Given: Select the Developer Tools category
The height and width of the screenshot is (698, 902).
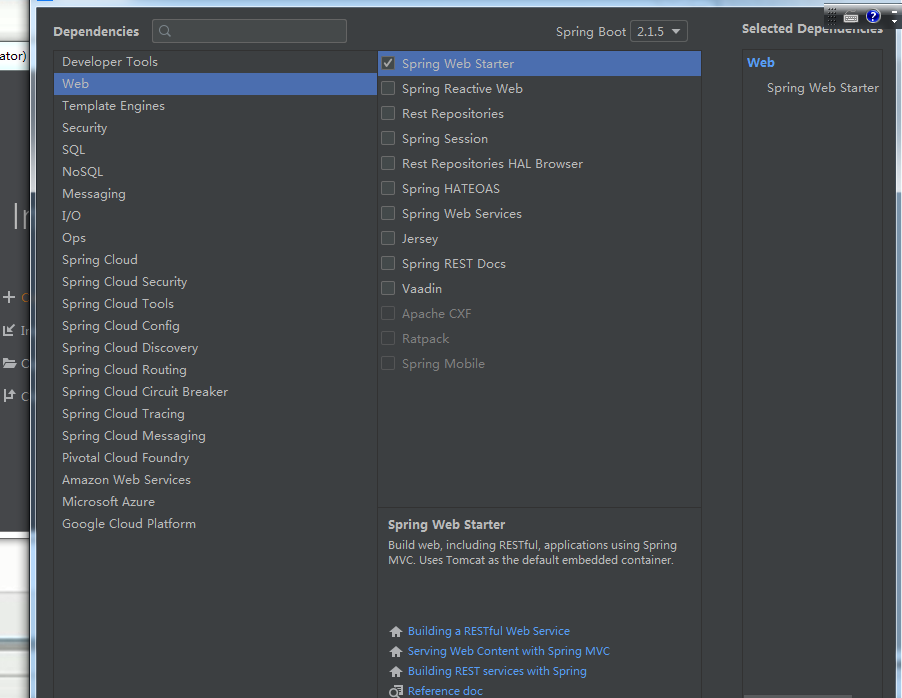Looking at the screenshot, I should coord(215,62).
